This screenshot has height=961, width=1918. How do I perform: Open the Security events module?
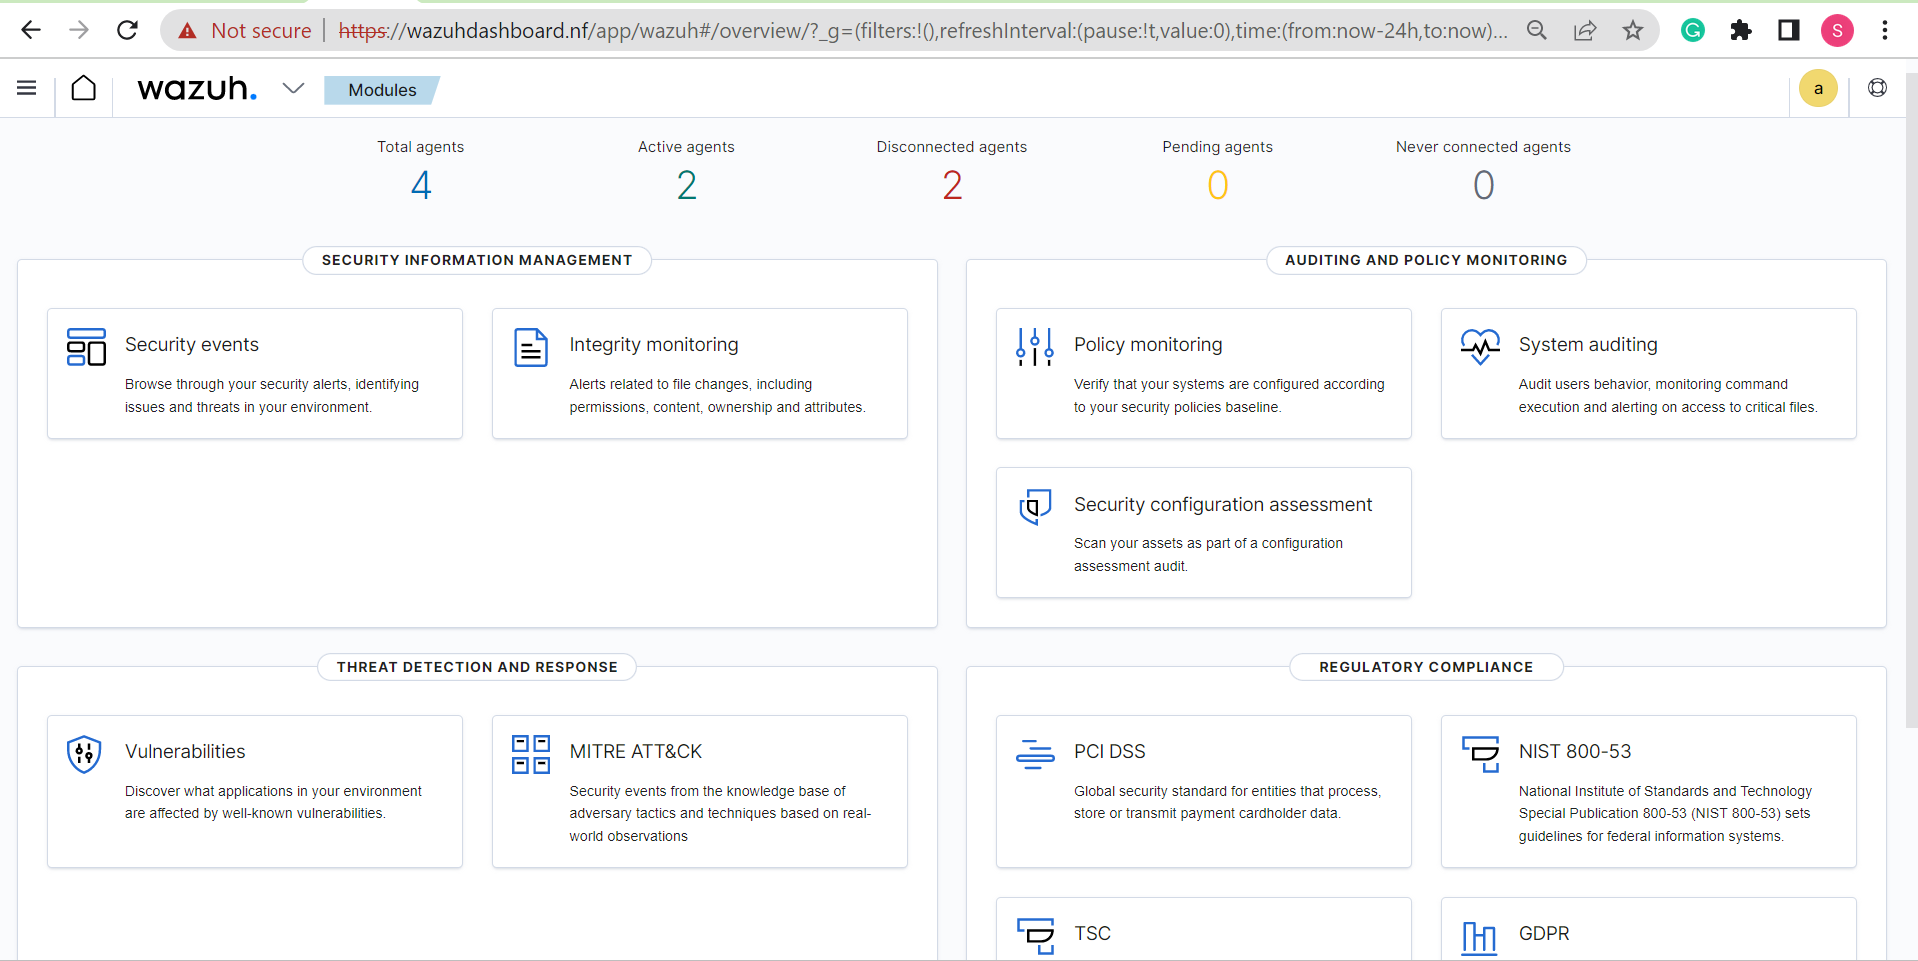pyautogui.click(x=255, y=373)
